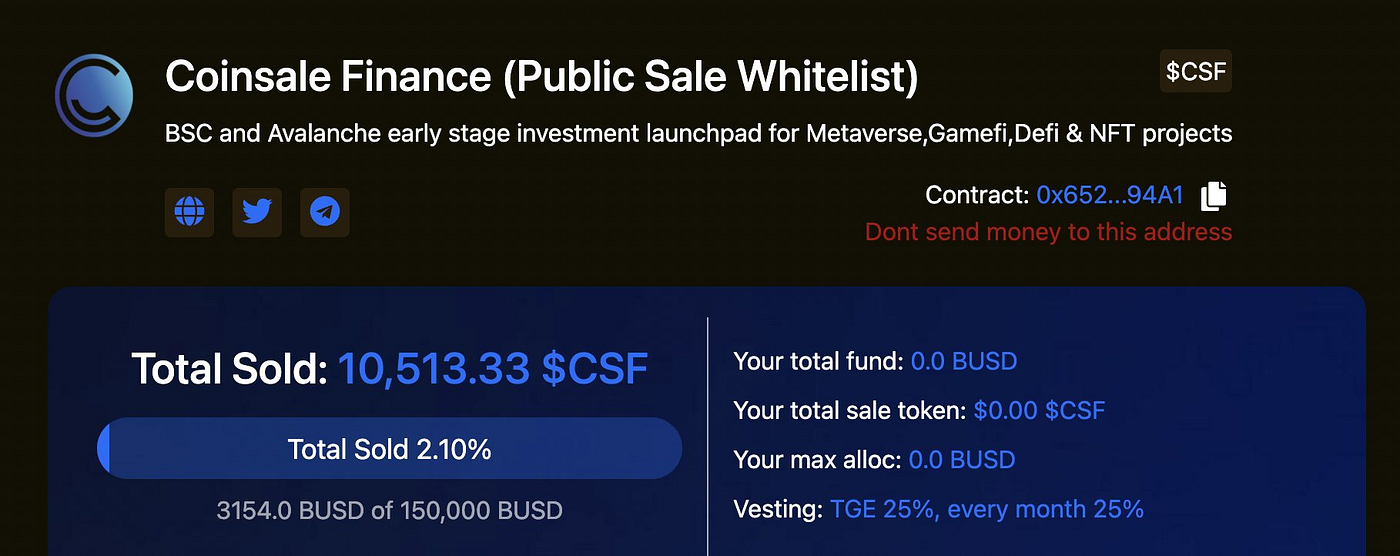Click the 'Contract:' label
The height and width of the screenshot is (556, 1400).
tap(977, 195)
